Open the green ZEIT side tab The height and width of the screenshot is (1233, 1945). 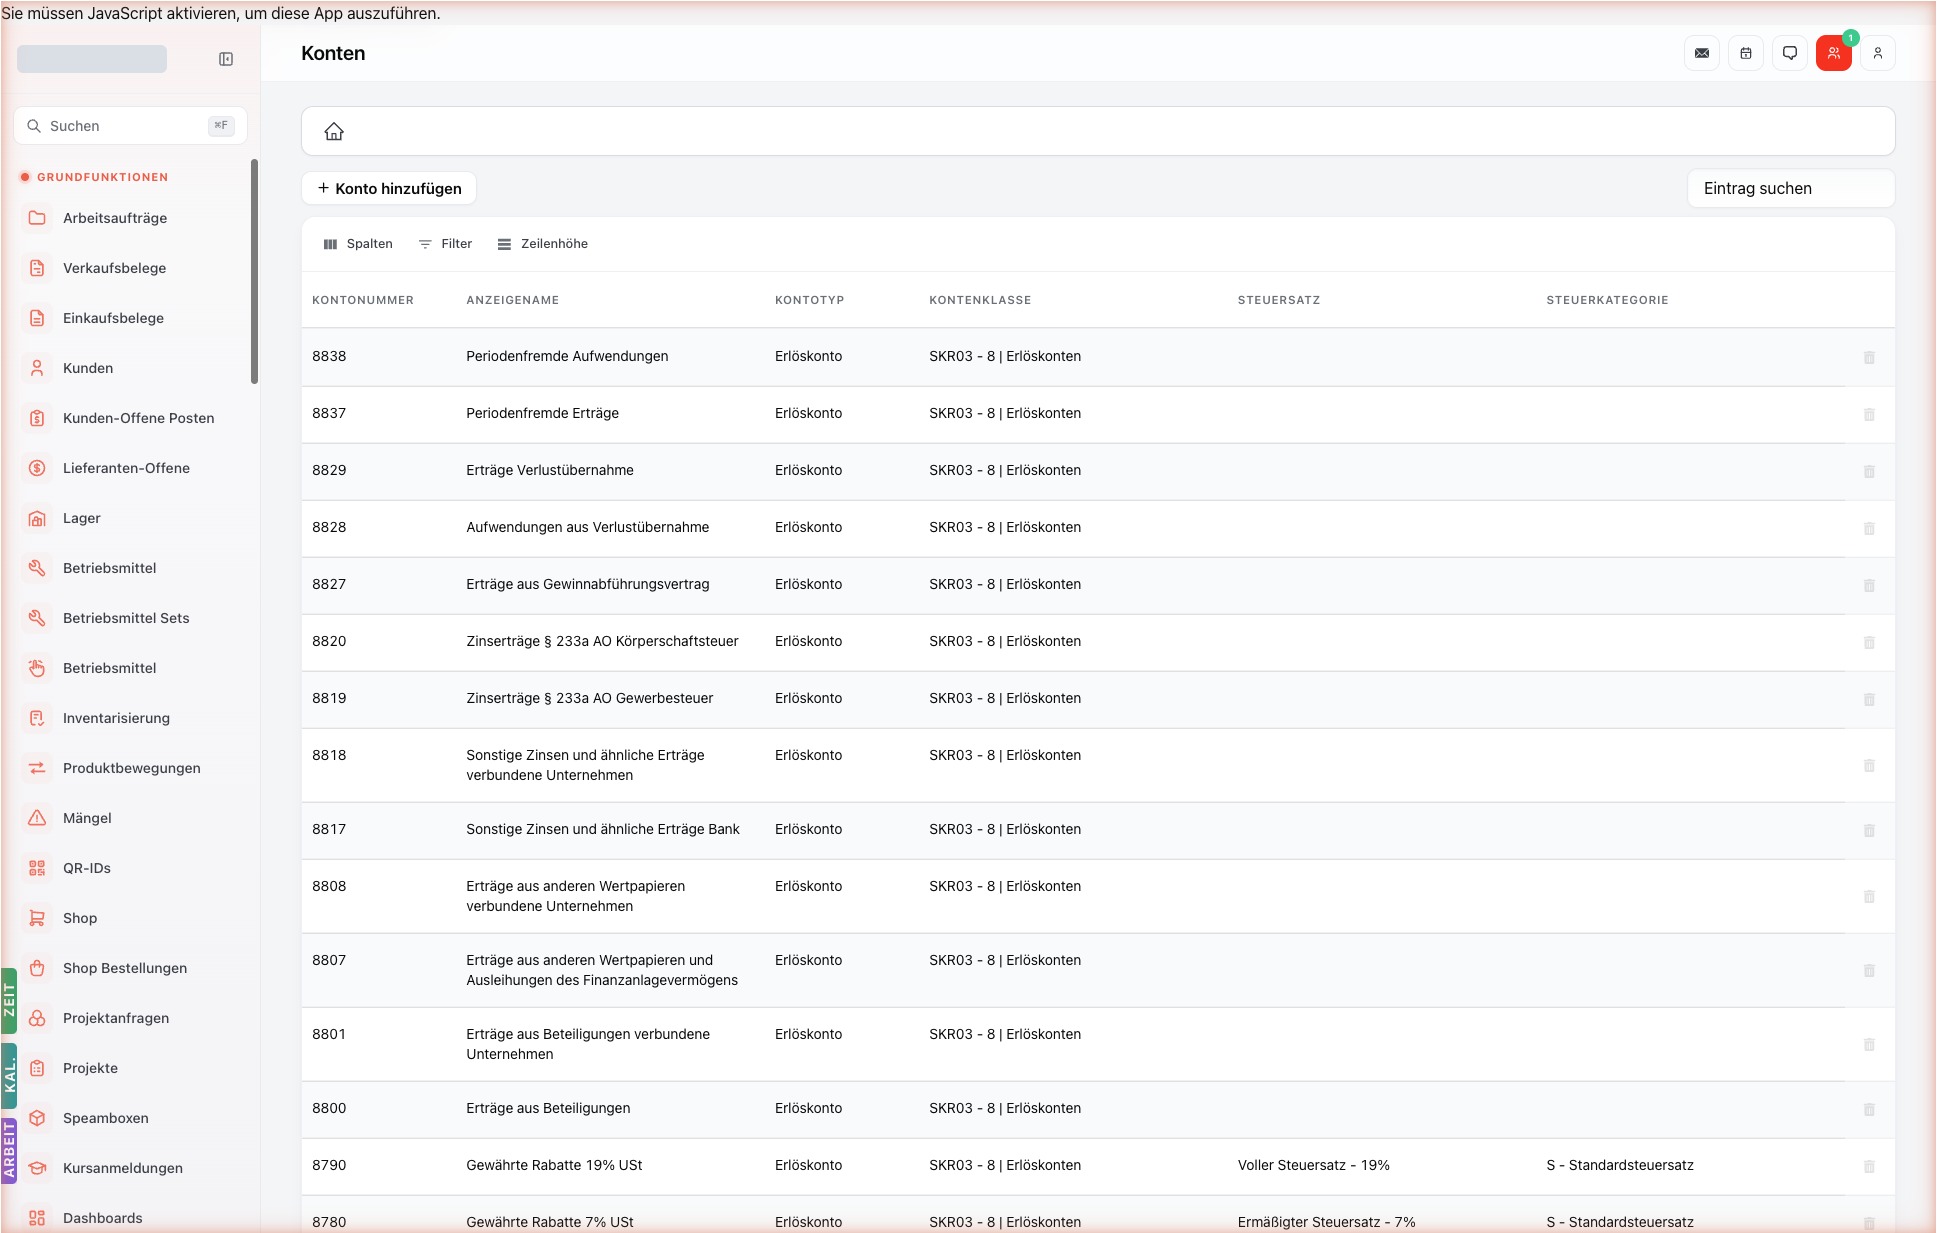pos(9,1000)
